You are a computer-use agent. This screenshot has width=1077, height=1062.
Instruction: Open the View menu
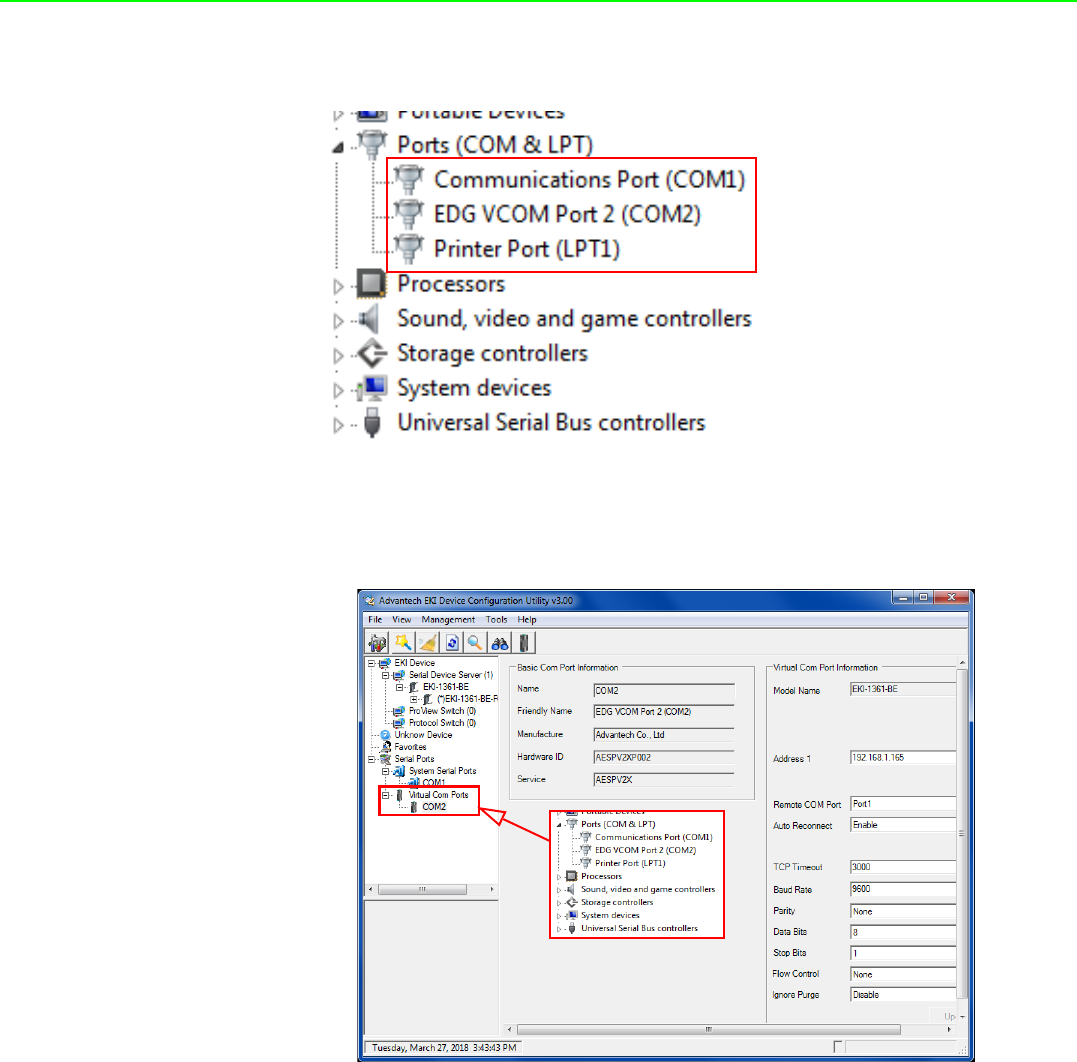(401, 620)
